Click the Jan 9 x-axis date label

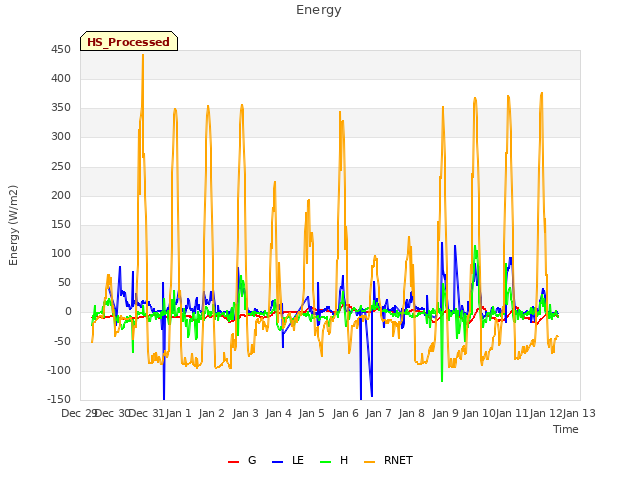pyautogui.click(x=446, y=413)
